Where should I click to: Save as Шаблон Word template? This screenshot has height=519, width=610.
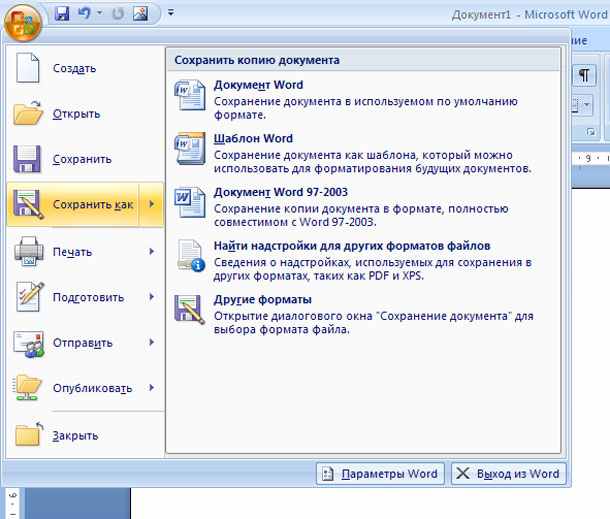[363, 153]
